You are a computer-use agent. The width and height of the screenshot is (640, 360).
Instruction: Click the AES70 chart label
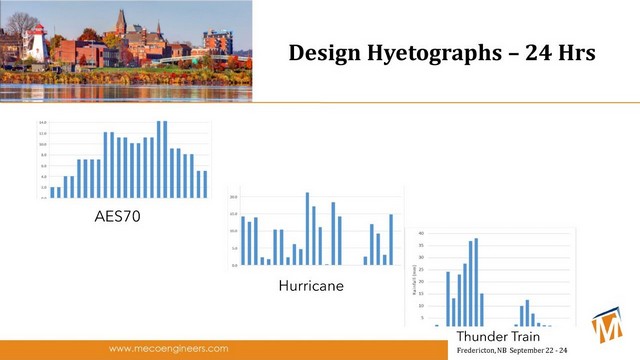click(118, 216)
